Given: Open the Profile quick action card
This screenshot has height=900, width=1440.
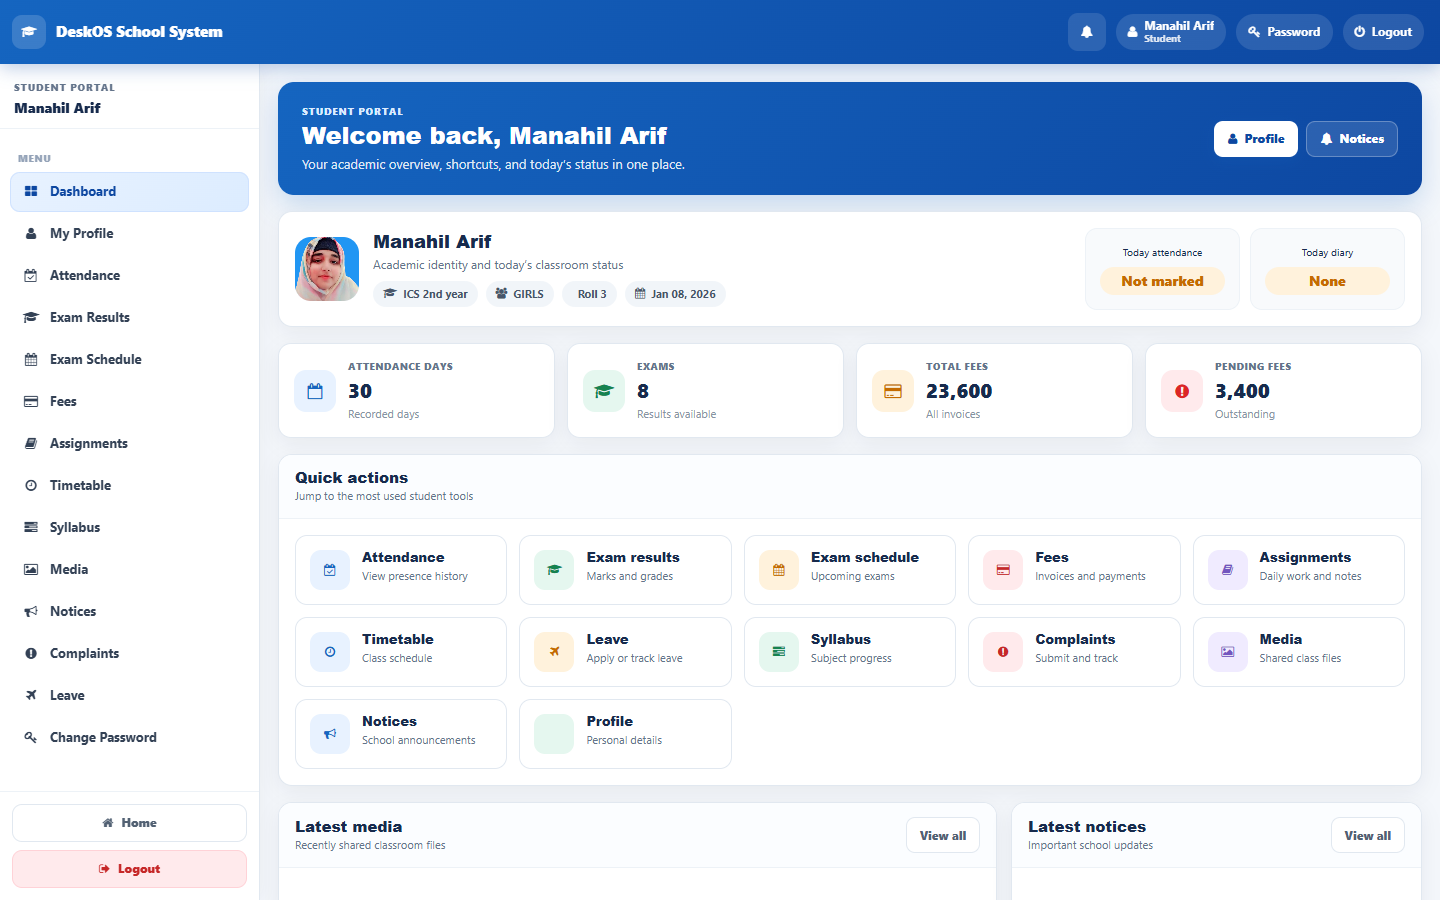Looking at the screenshot, I should coord(625,734).
